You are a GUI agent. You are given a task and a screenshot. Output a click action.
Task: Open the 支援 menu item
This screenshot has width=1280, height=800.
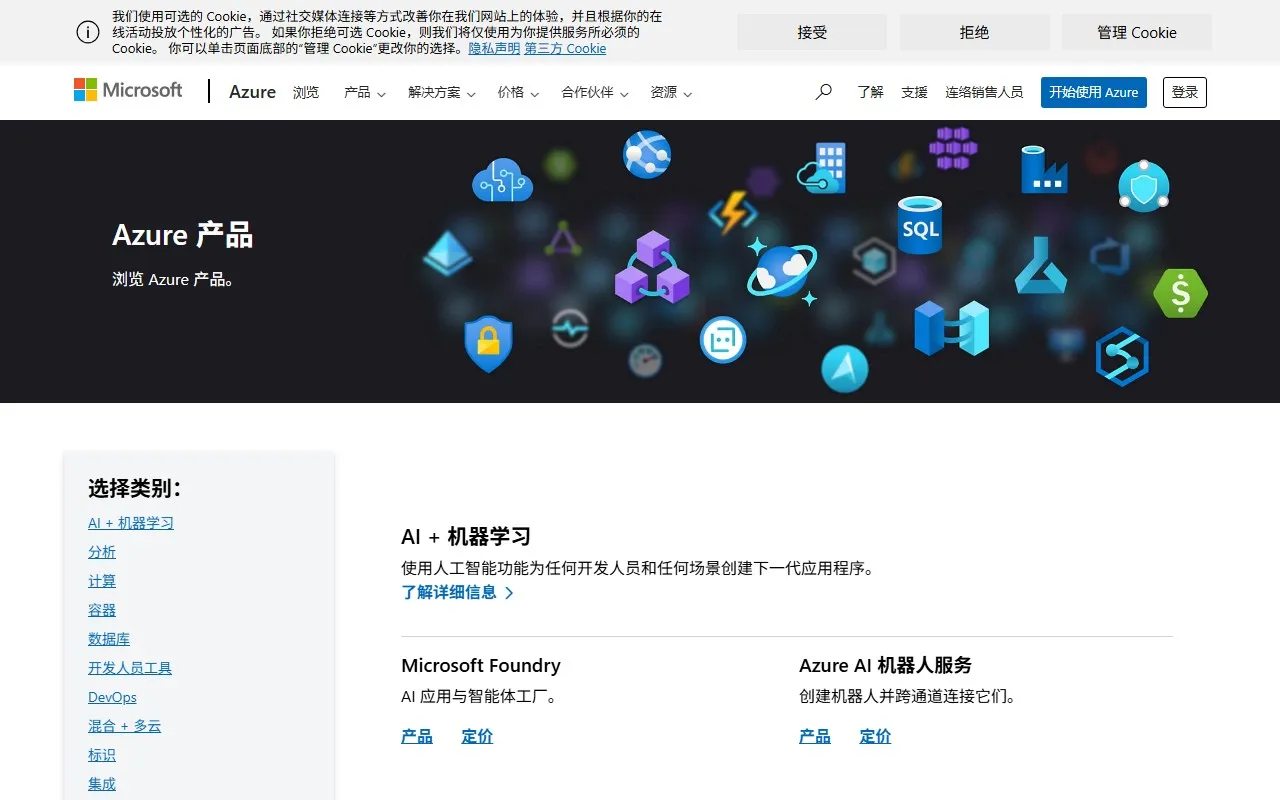click(x=913, y=91)
